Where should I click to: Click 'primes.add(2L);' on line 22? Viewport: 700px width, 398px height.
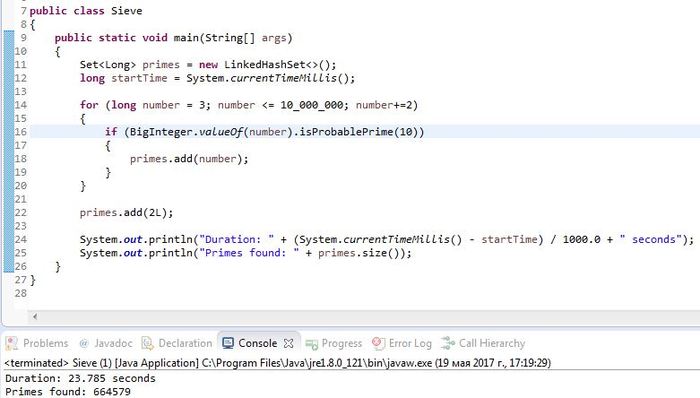(126, 212)
